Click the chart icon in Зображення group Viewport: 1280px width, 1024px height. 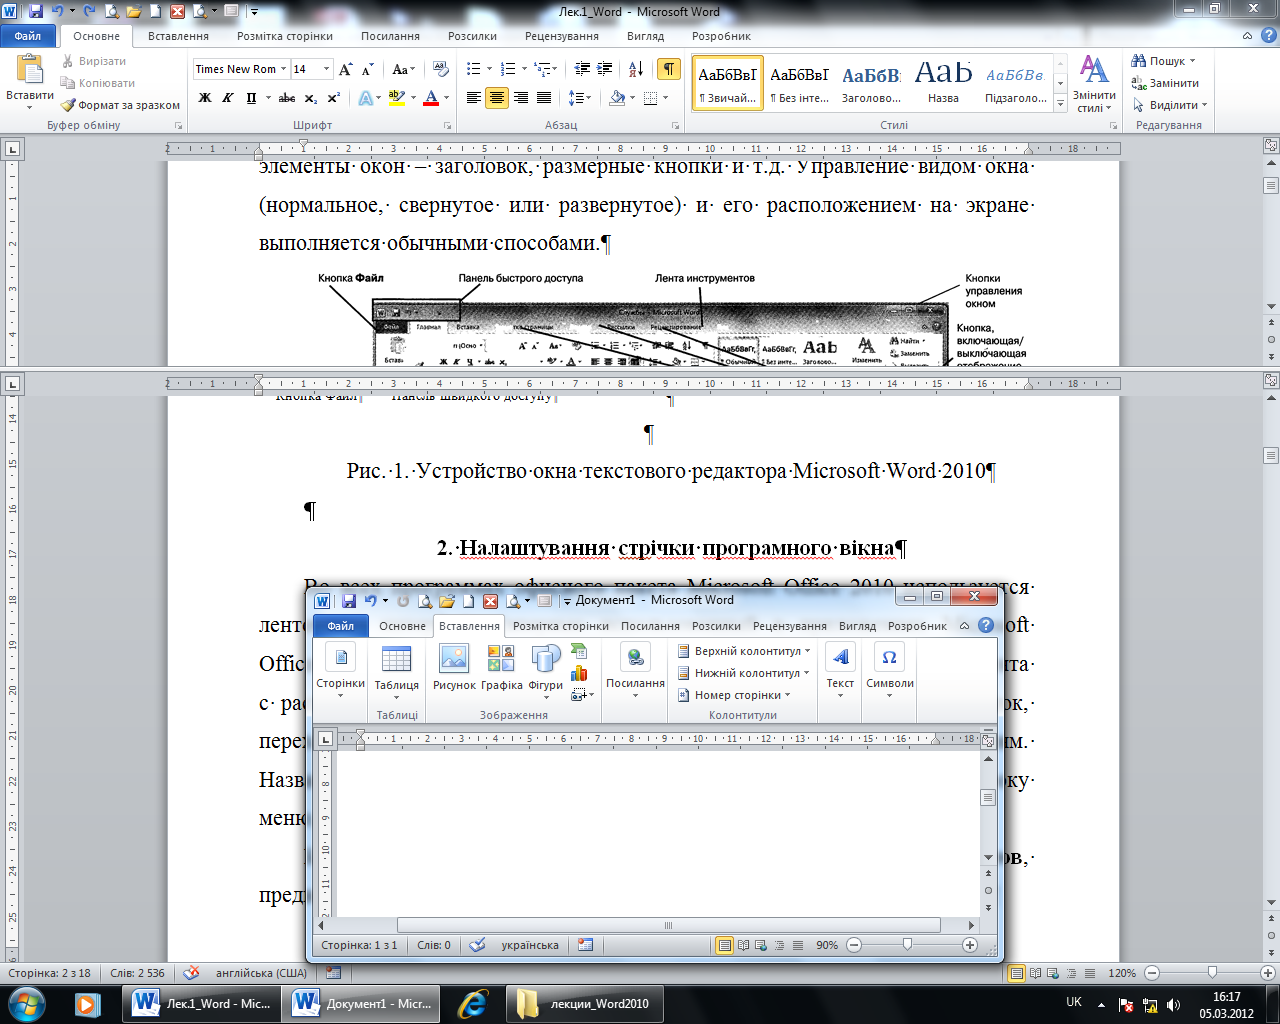tap(579, 673)
